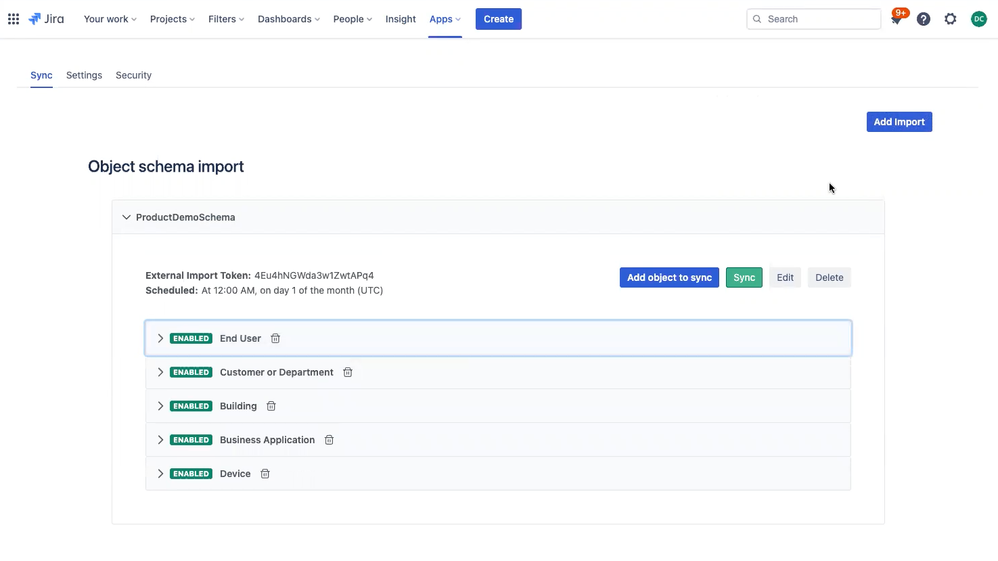Viewport: 998px width, 561px height.
Task: Open the help question mark icon
Action: click(x=924, y=19)
